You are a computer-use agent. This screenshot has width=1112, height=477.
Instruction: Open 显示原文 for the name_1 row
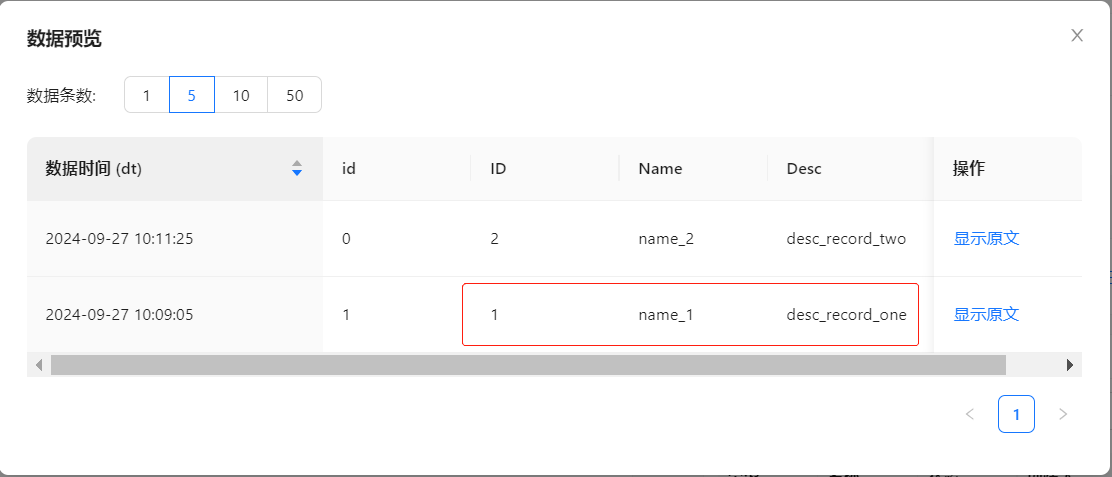986,315
